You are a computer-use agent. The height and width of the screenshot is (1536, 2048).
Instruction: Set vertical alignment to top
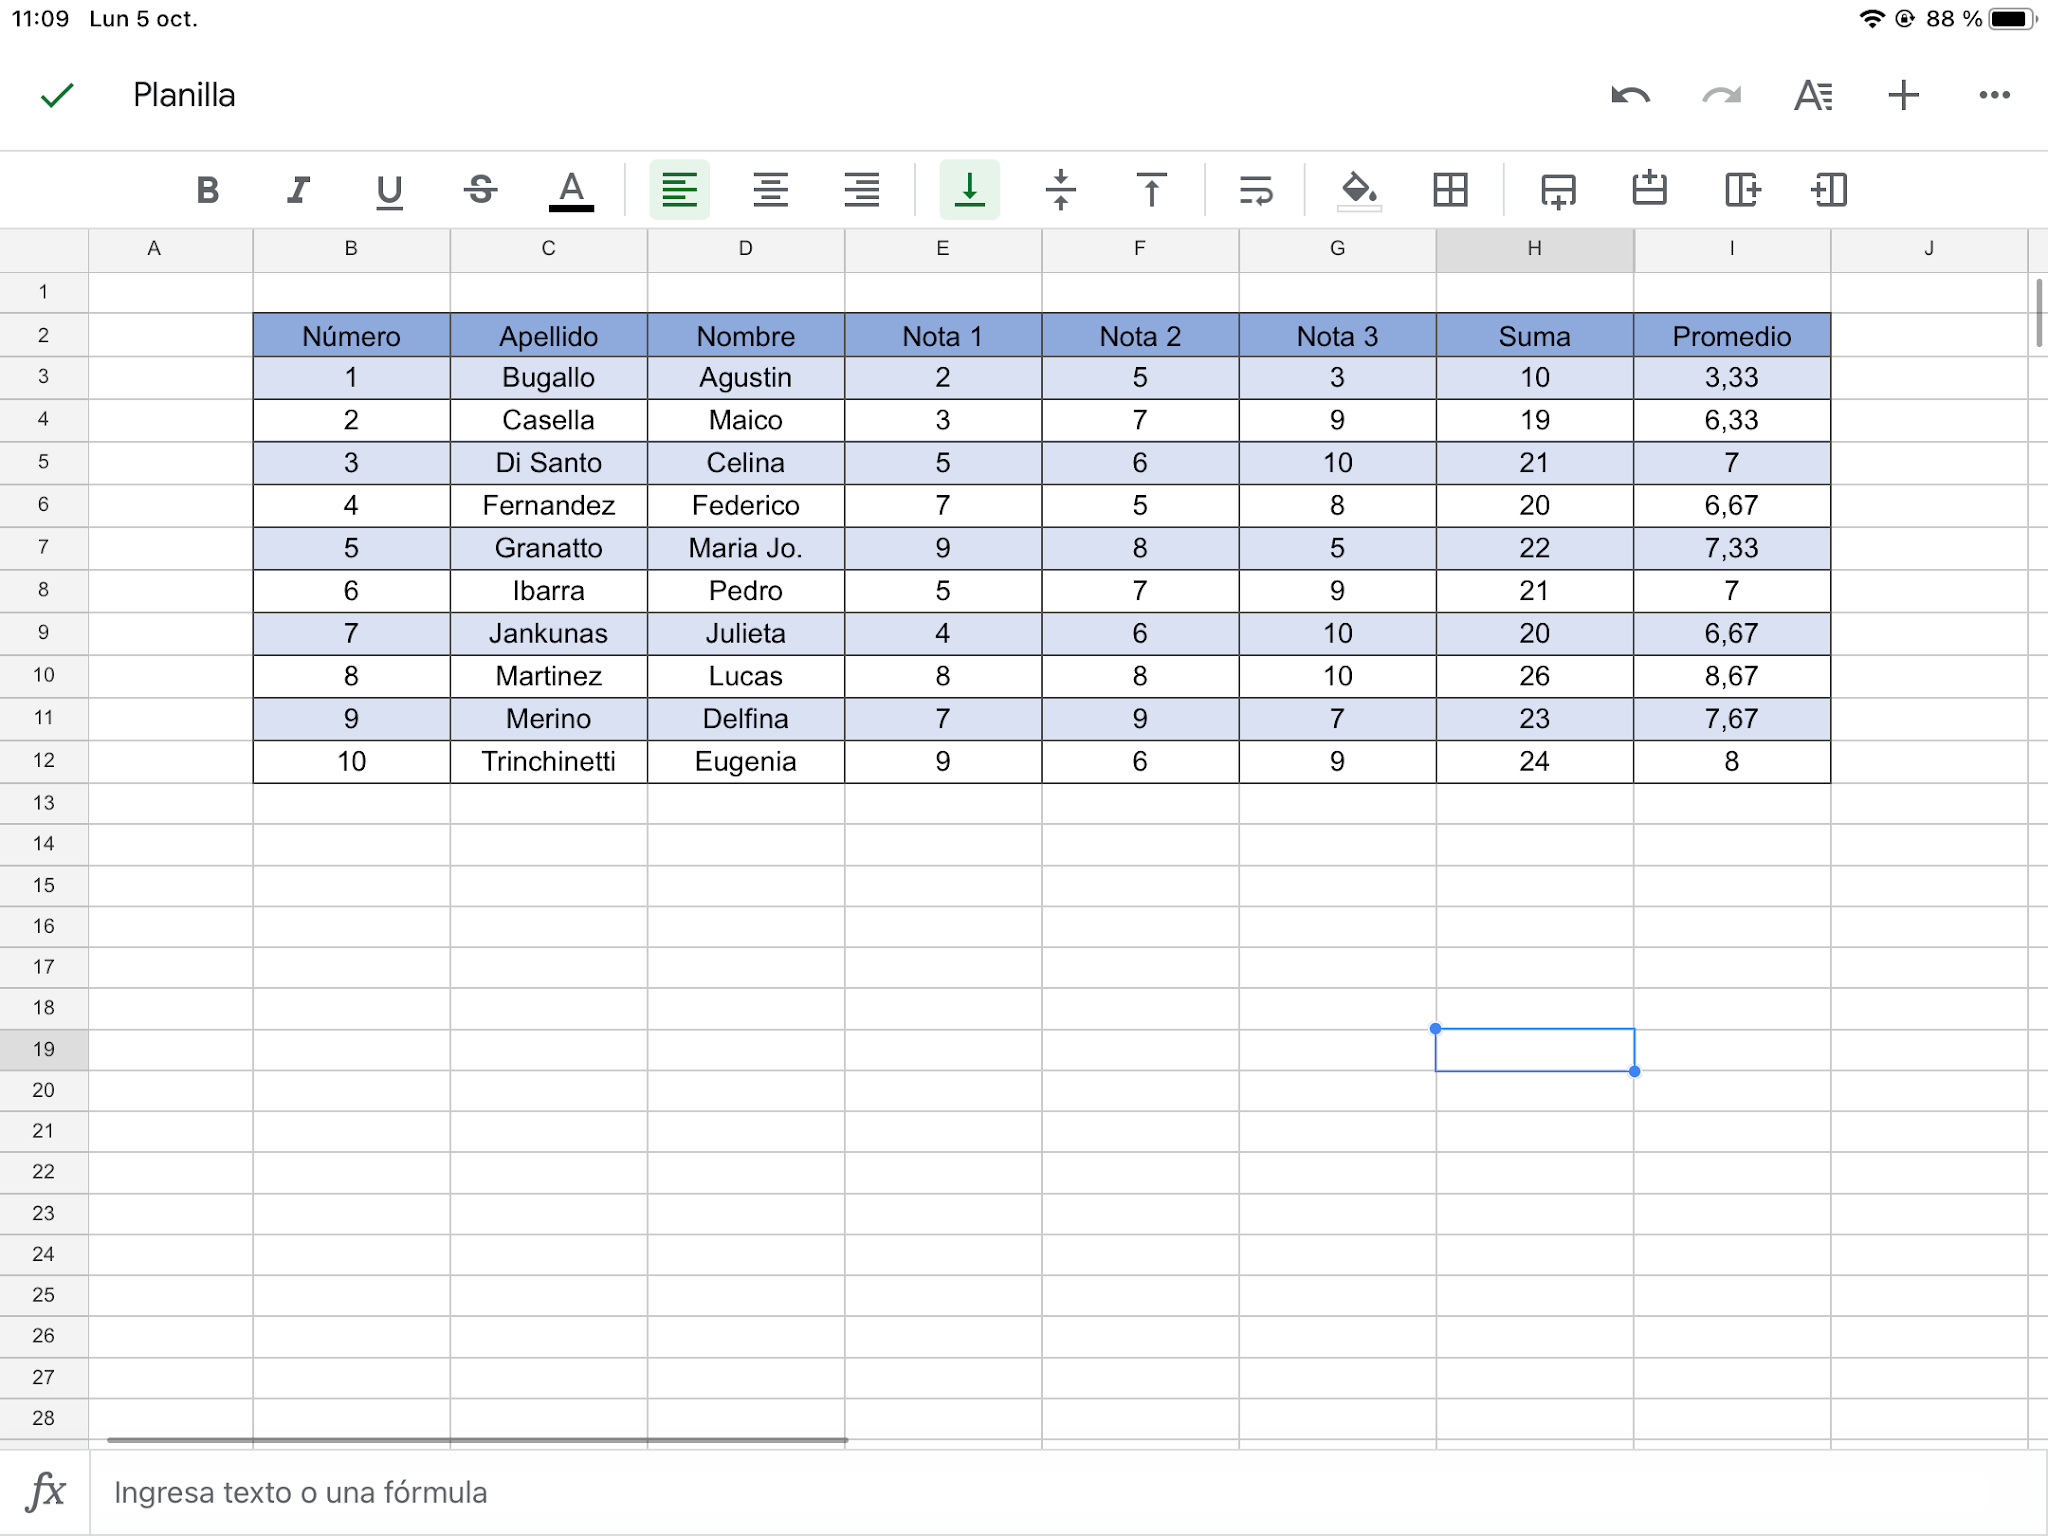(x=1151, y=190)
